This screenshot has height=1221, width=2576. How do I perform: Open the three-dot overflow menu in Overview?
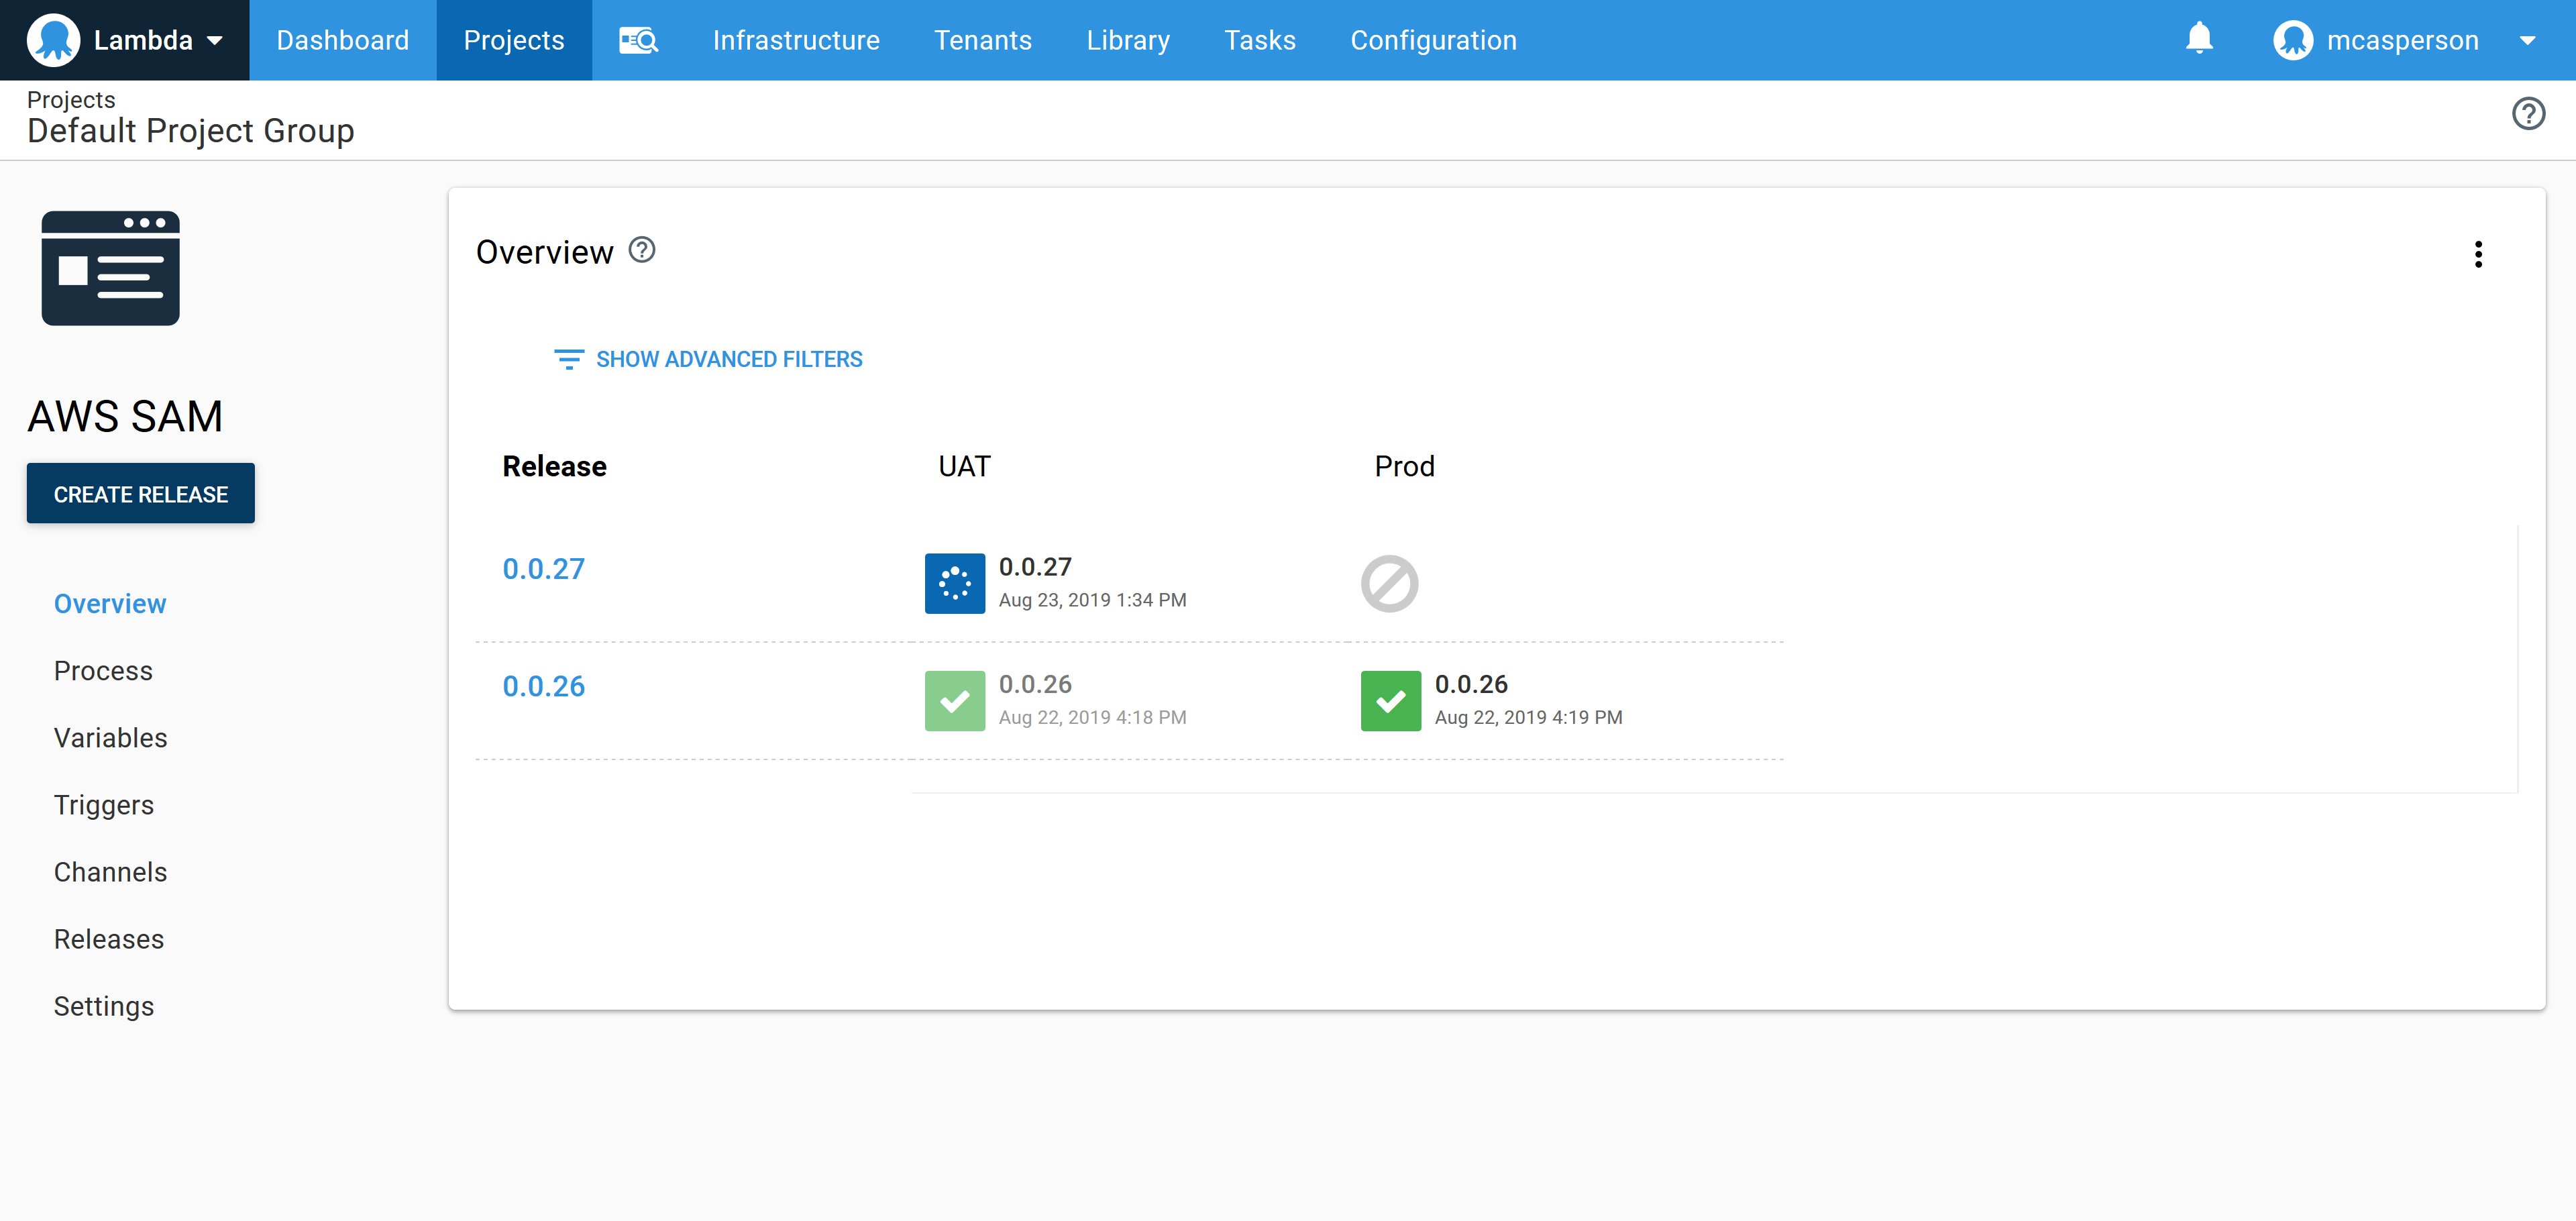(2478, 254)
